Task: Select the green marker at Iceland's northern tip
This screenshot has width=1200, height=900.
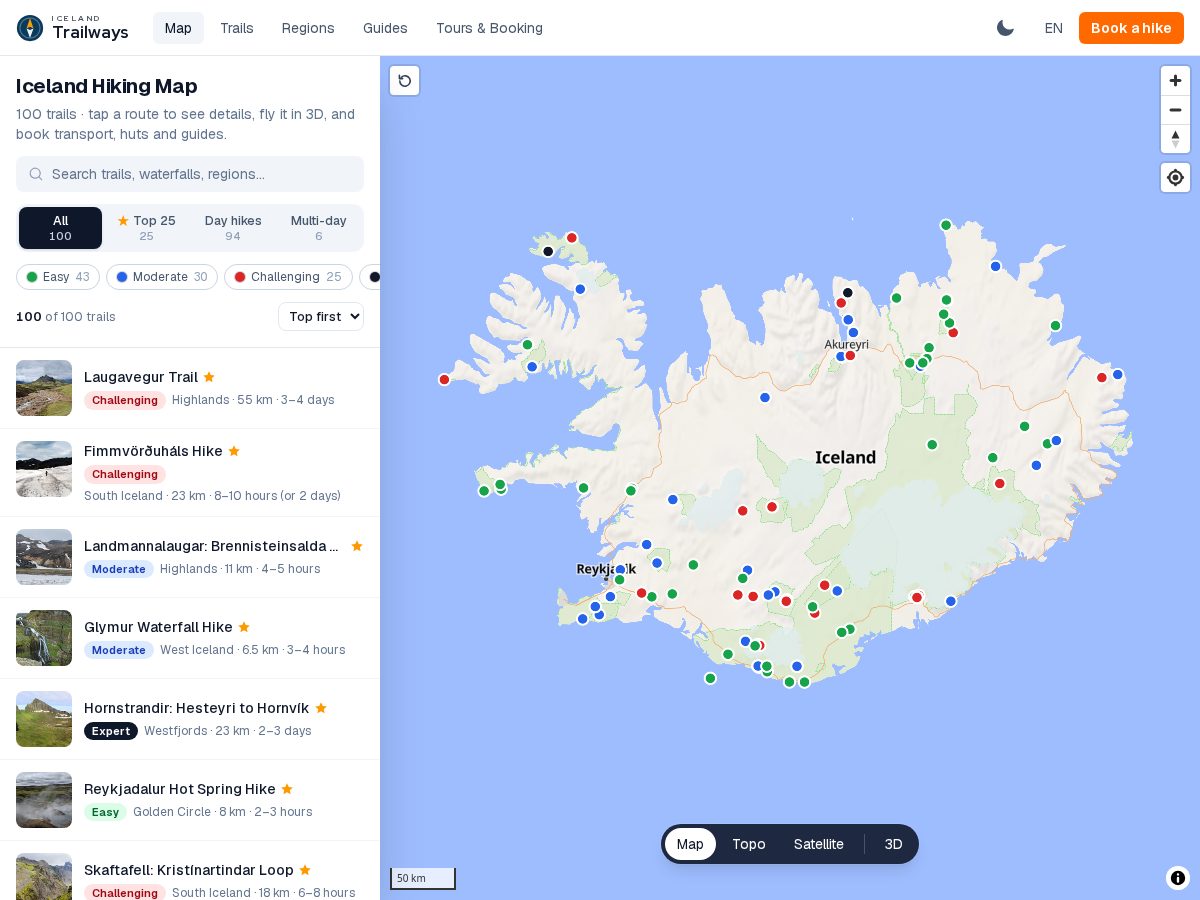Action: 946,225
